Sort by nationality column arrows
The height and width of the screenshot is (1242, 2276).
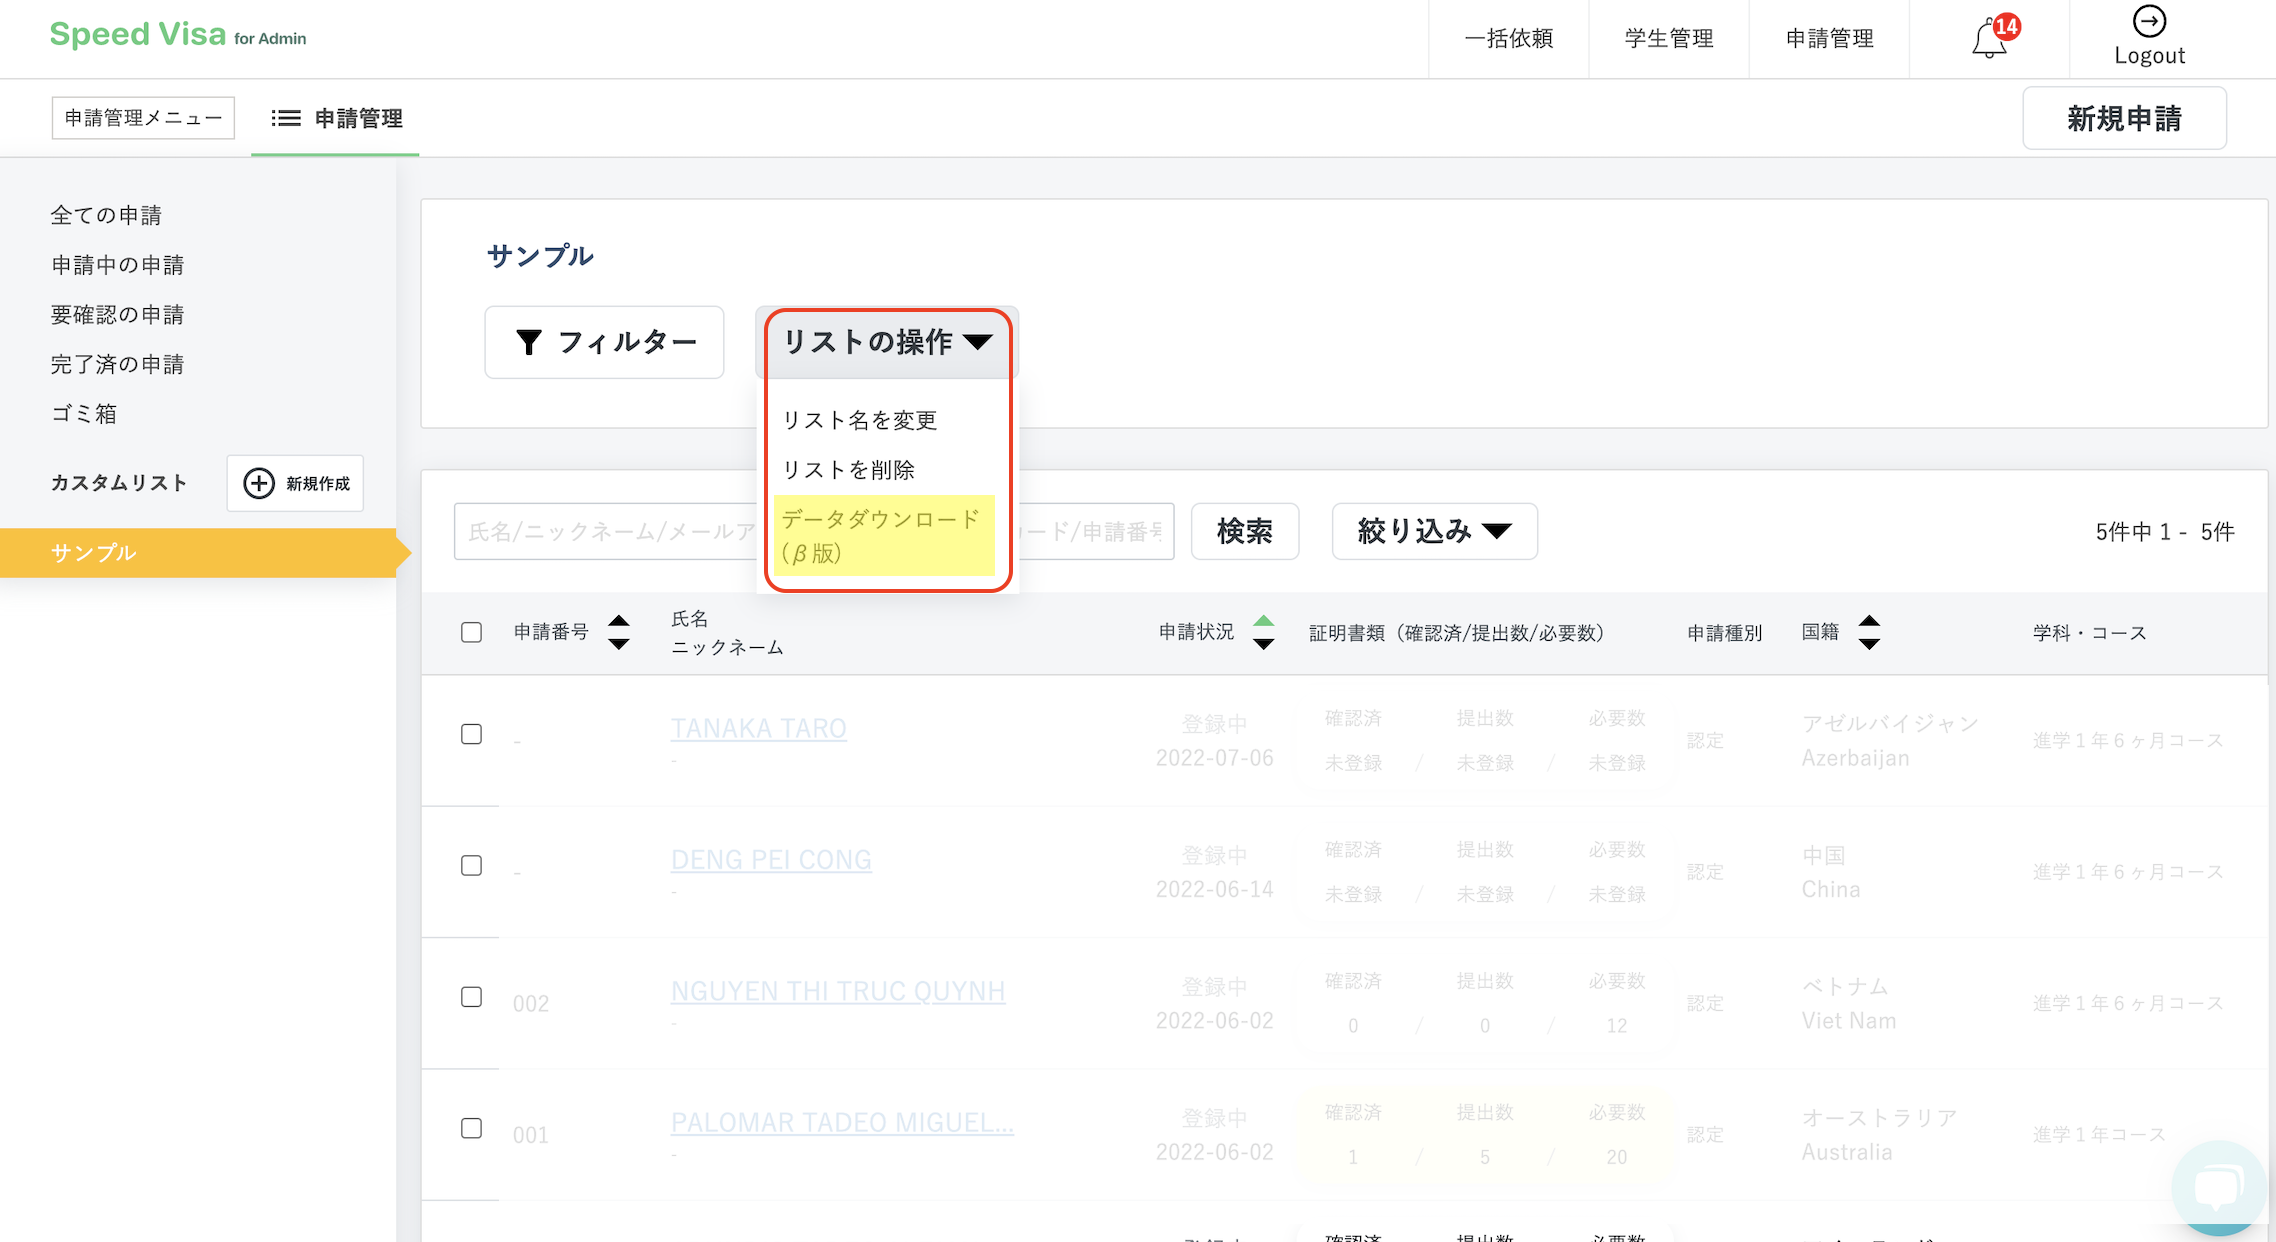click(x=1868, y=632)
